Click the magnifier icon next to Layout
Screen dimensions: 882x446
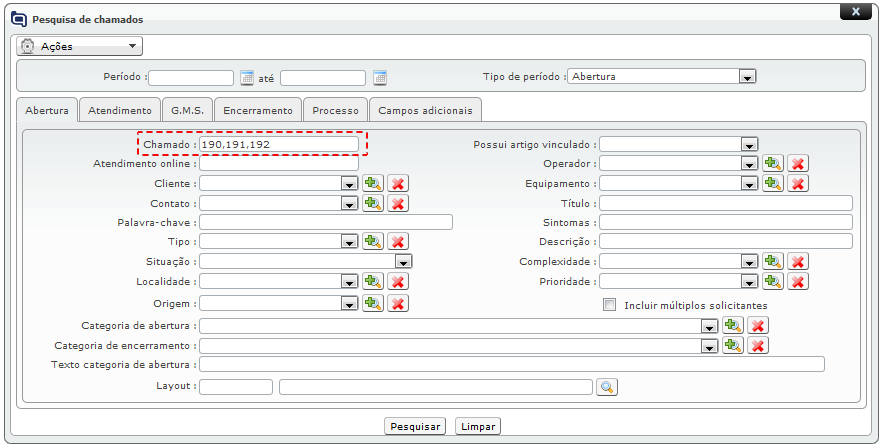click(607, 387)
